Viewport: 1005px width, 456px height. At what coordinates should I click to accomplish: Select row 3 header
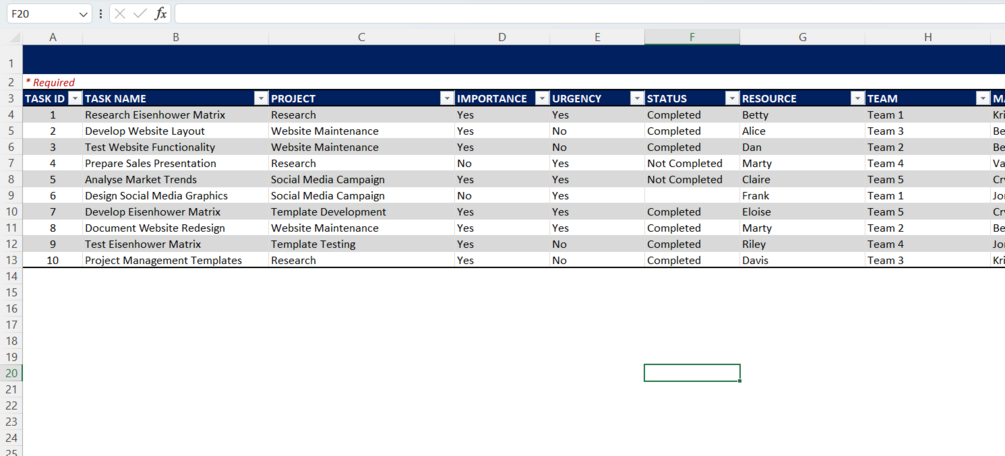click(12, 99)
